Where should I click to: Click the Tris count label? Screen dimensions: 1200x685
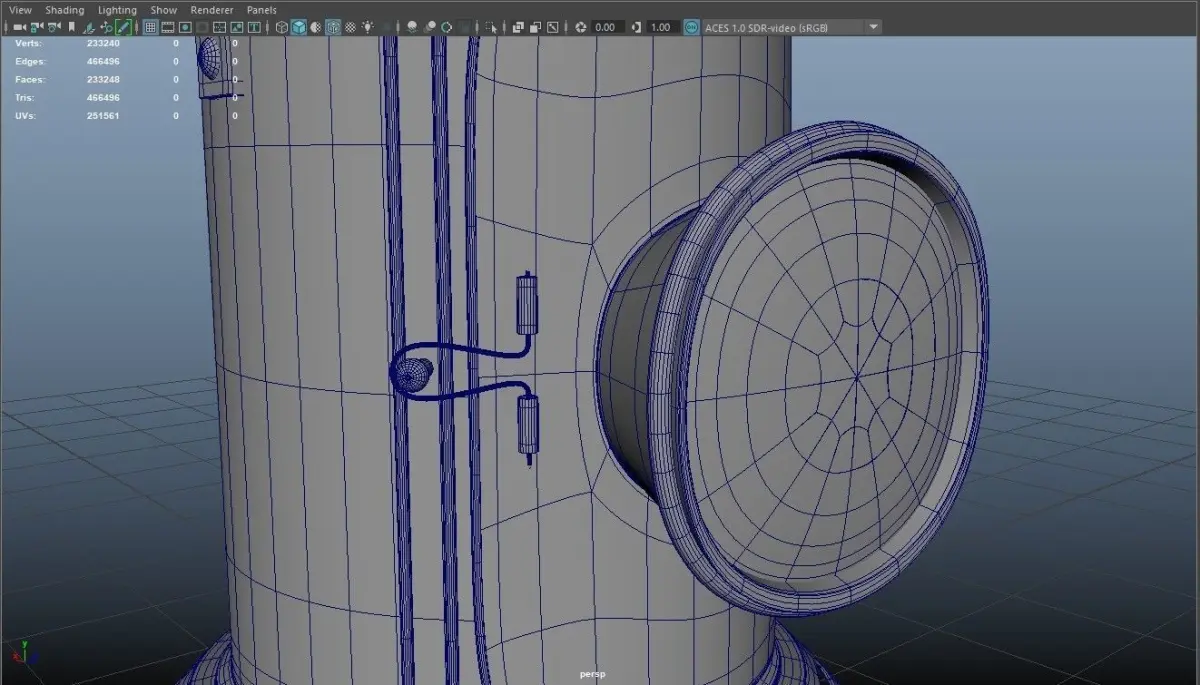click(x=26, y=98)
